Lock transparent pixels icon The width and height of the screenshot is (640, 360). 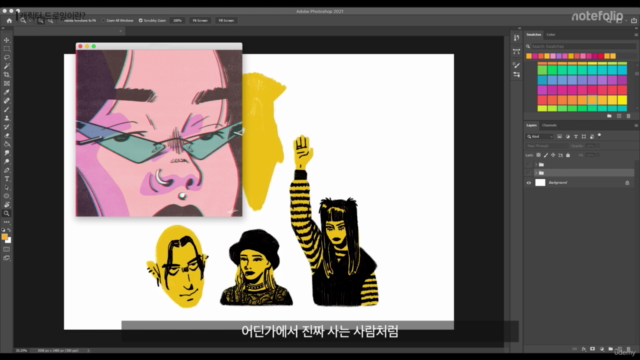coord(538,155)
